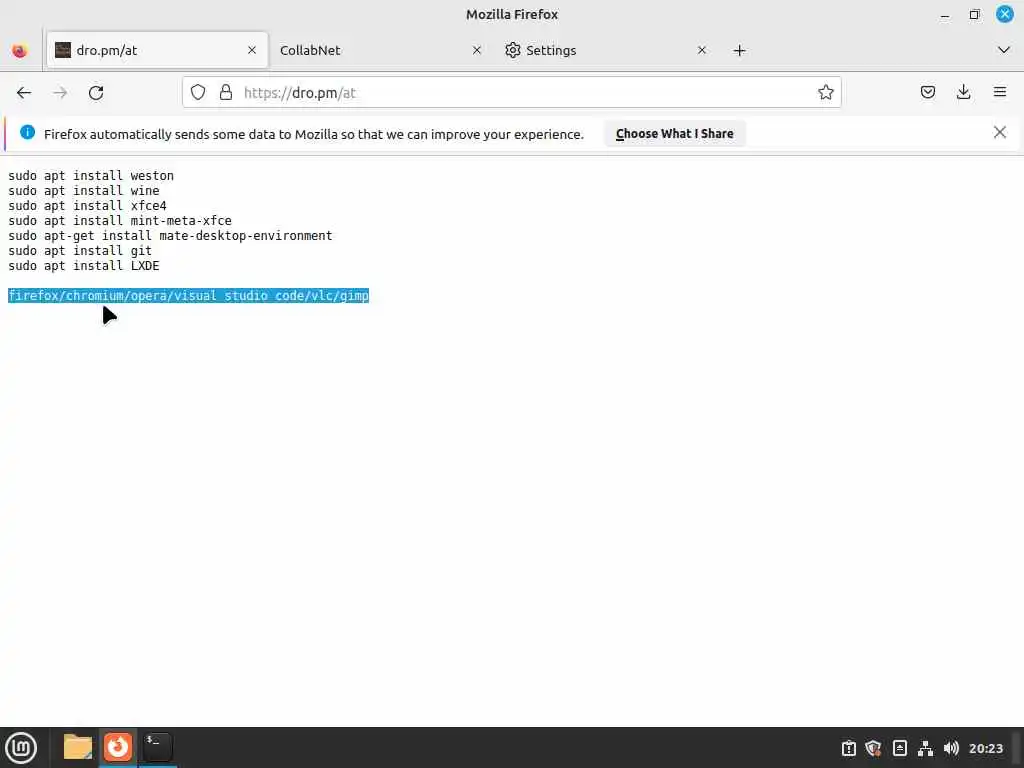Open the Save to Pocket icon
Viewport: 1024px width, 768px height.
pos(927,92)
